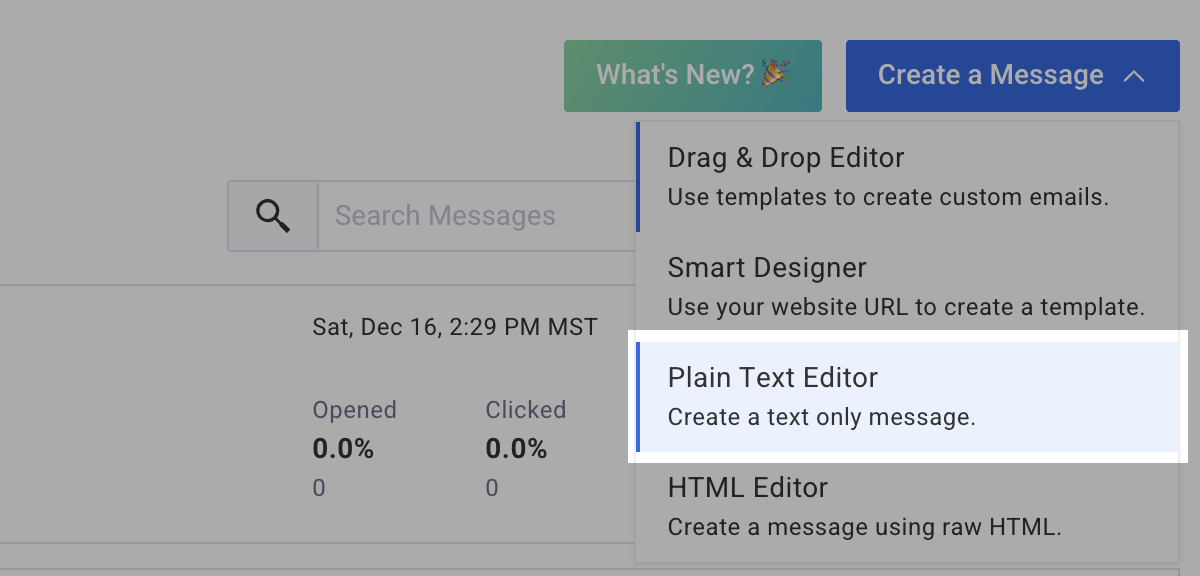Click the Sat, Dec 16 timestamp

tap(455, 327)
